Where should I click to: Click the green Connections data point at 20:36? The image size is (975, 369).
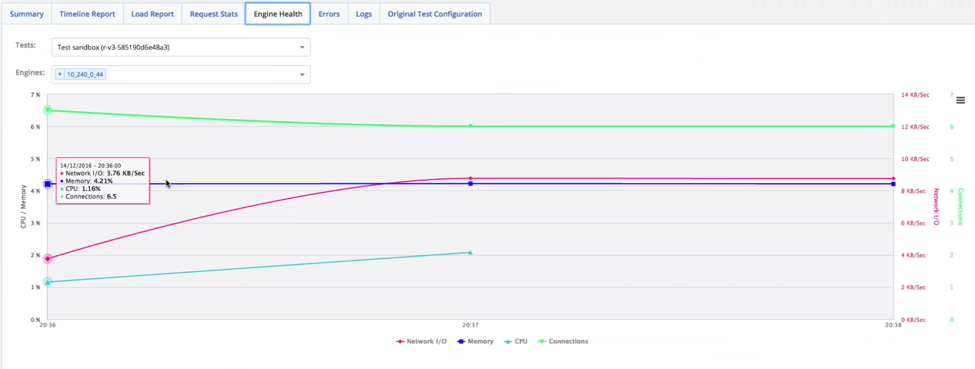click(x=47, y=110)
